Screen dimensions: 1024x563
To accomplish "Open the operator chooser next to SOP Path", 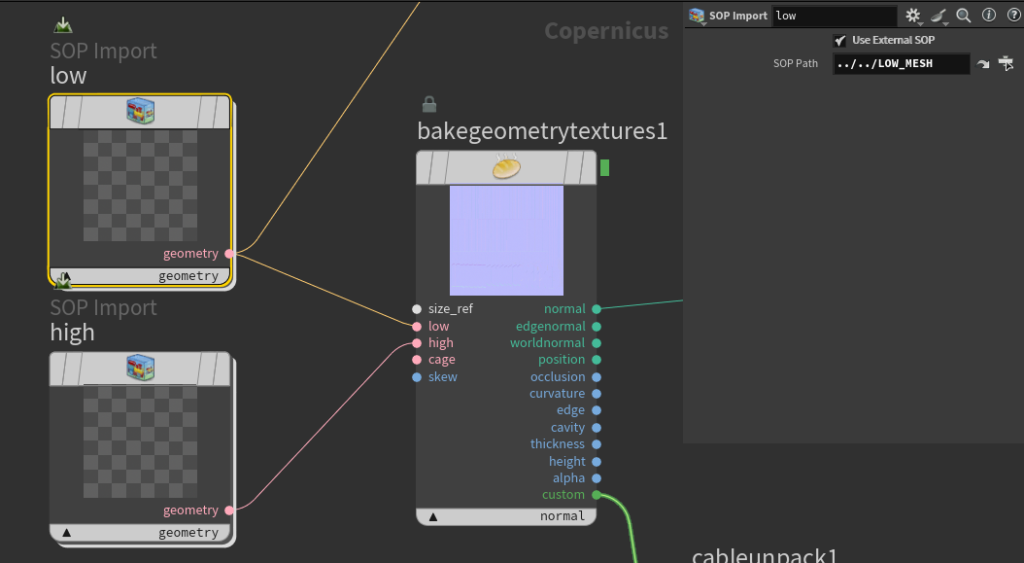I will [1005, 64].
